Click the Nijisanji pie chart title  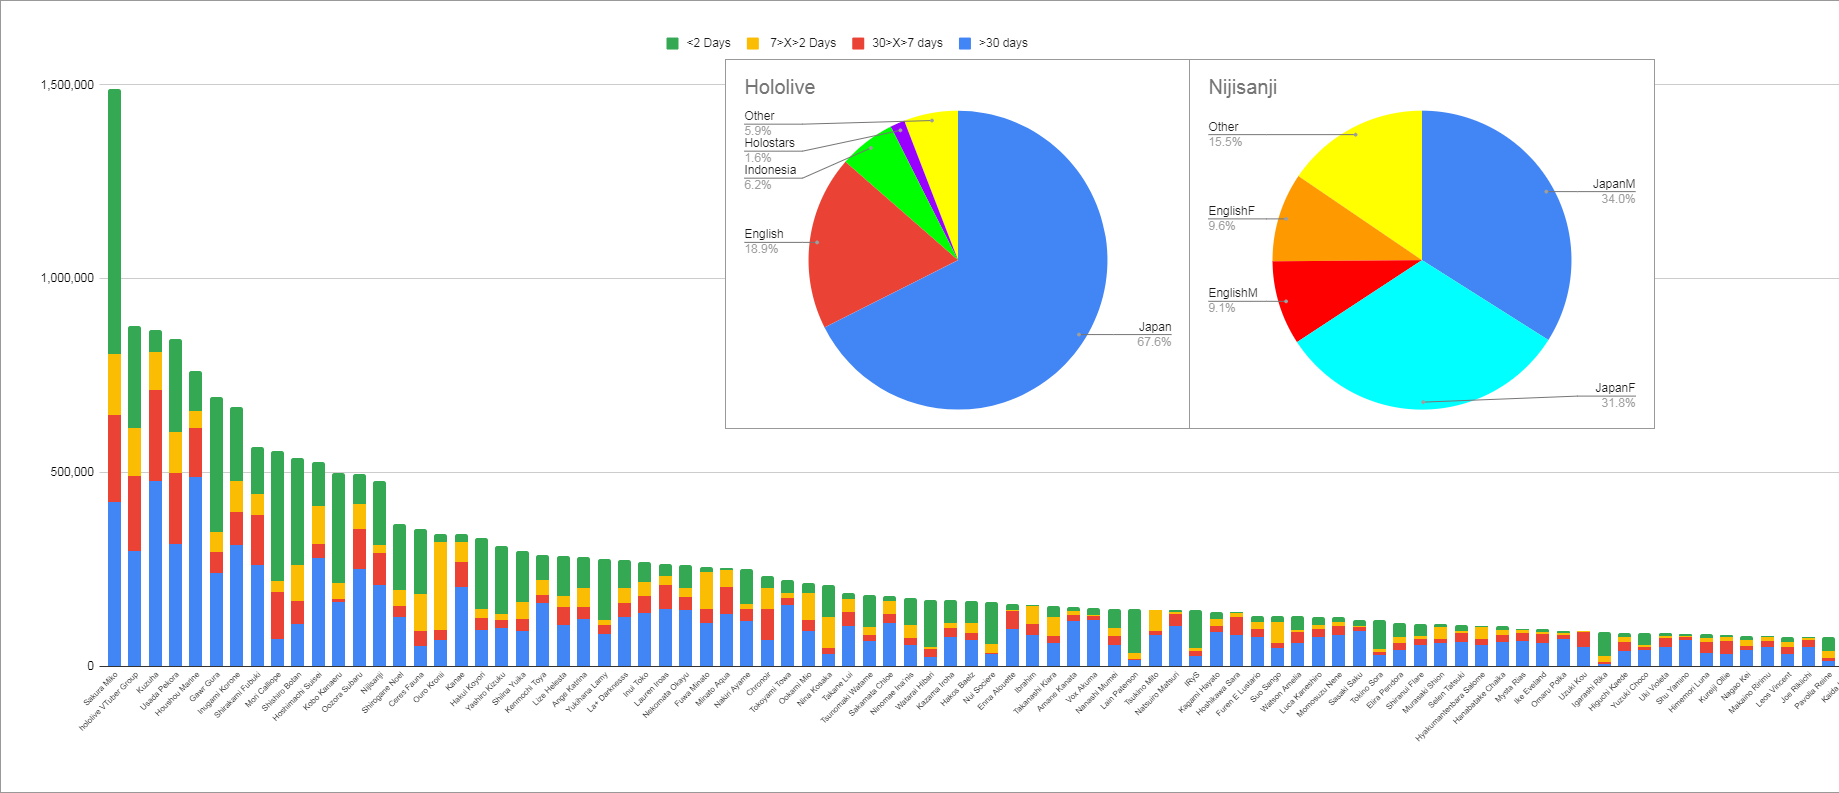1242,87
